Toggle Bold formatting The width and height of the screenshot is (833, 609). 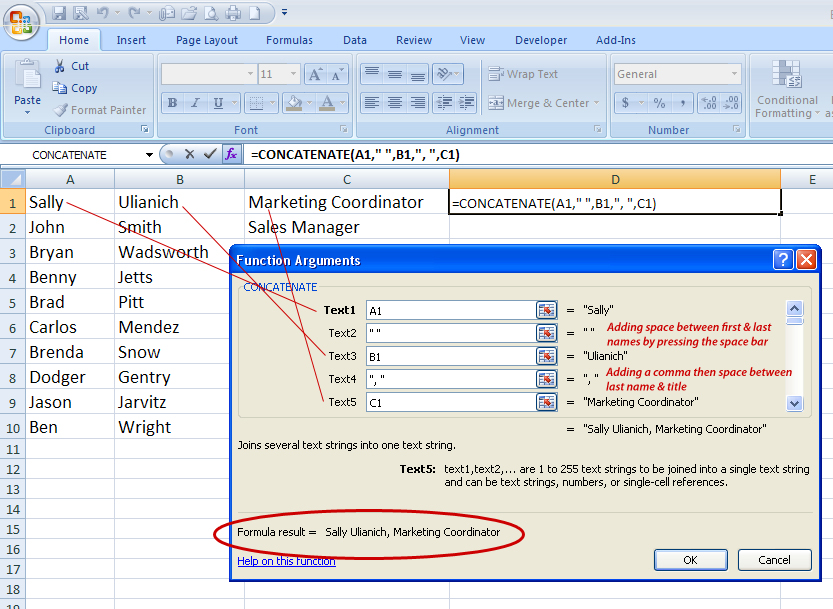click(x=172, y=103)
